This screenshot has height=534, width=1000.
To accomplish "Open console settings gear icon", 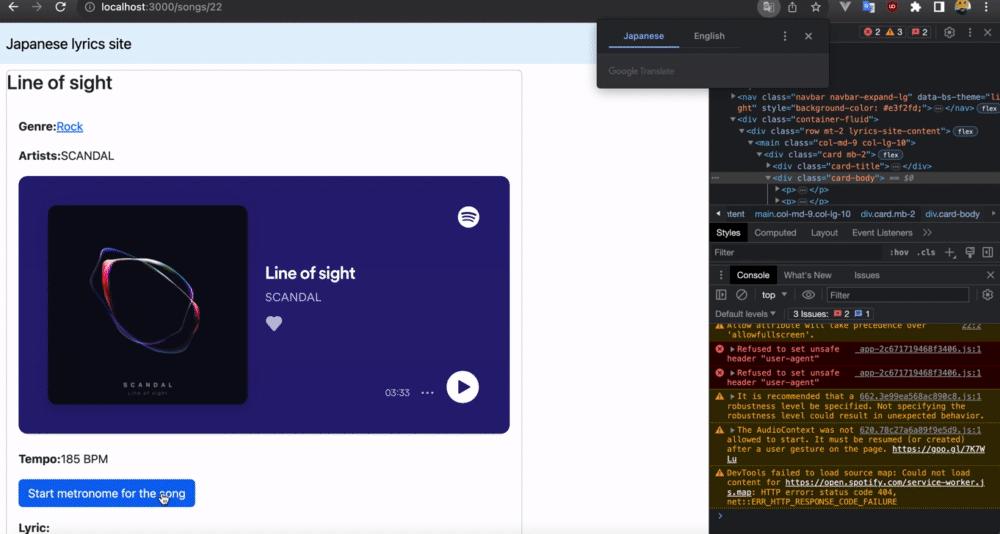I will coord(988,295).
